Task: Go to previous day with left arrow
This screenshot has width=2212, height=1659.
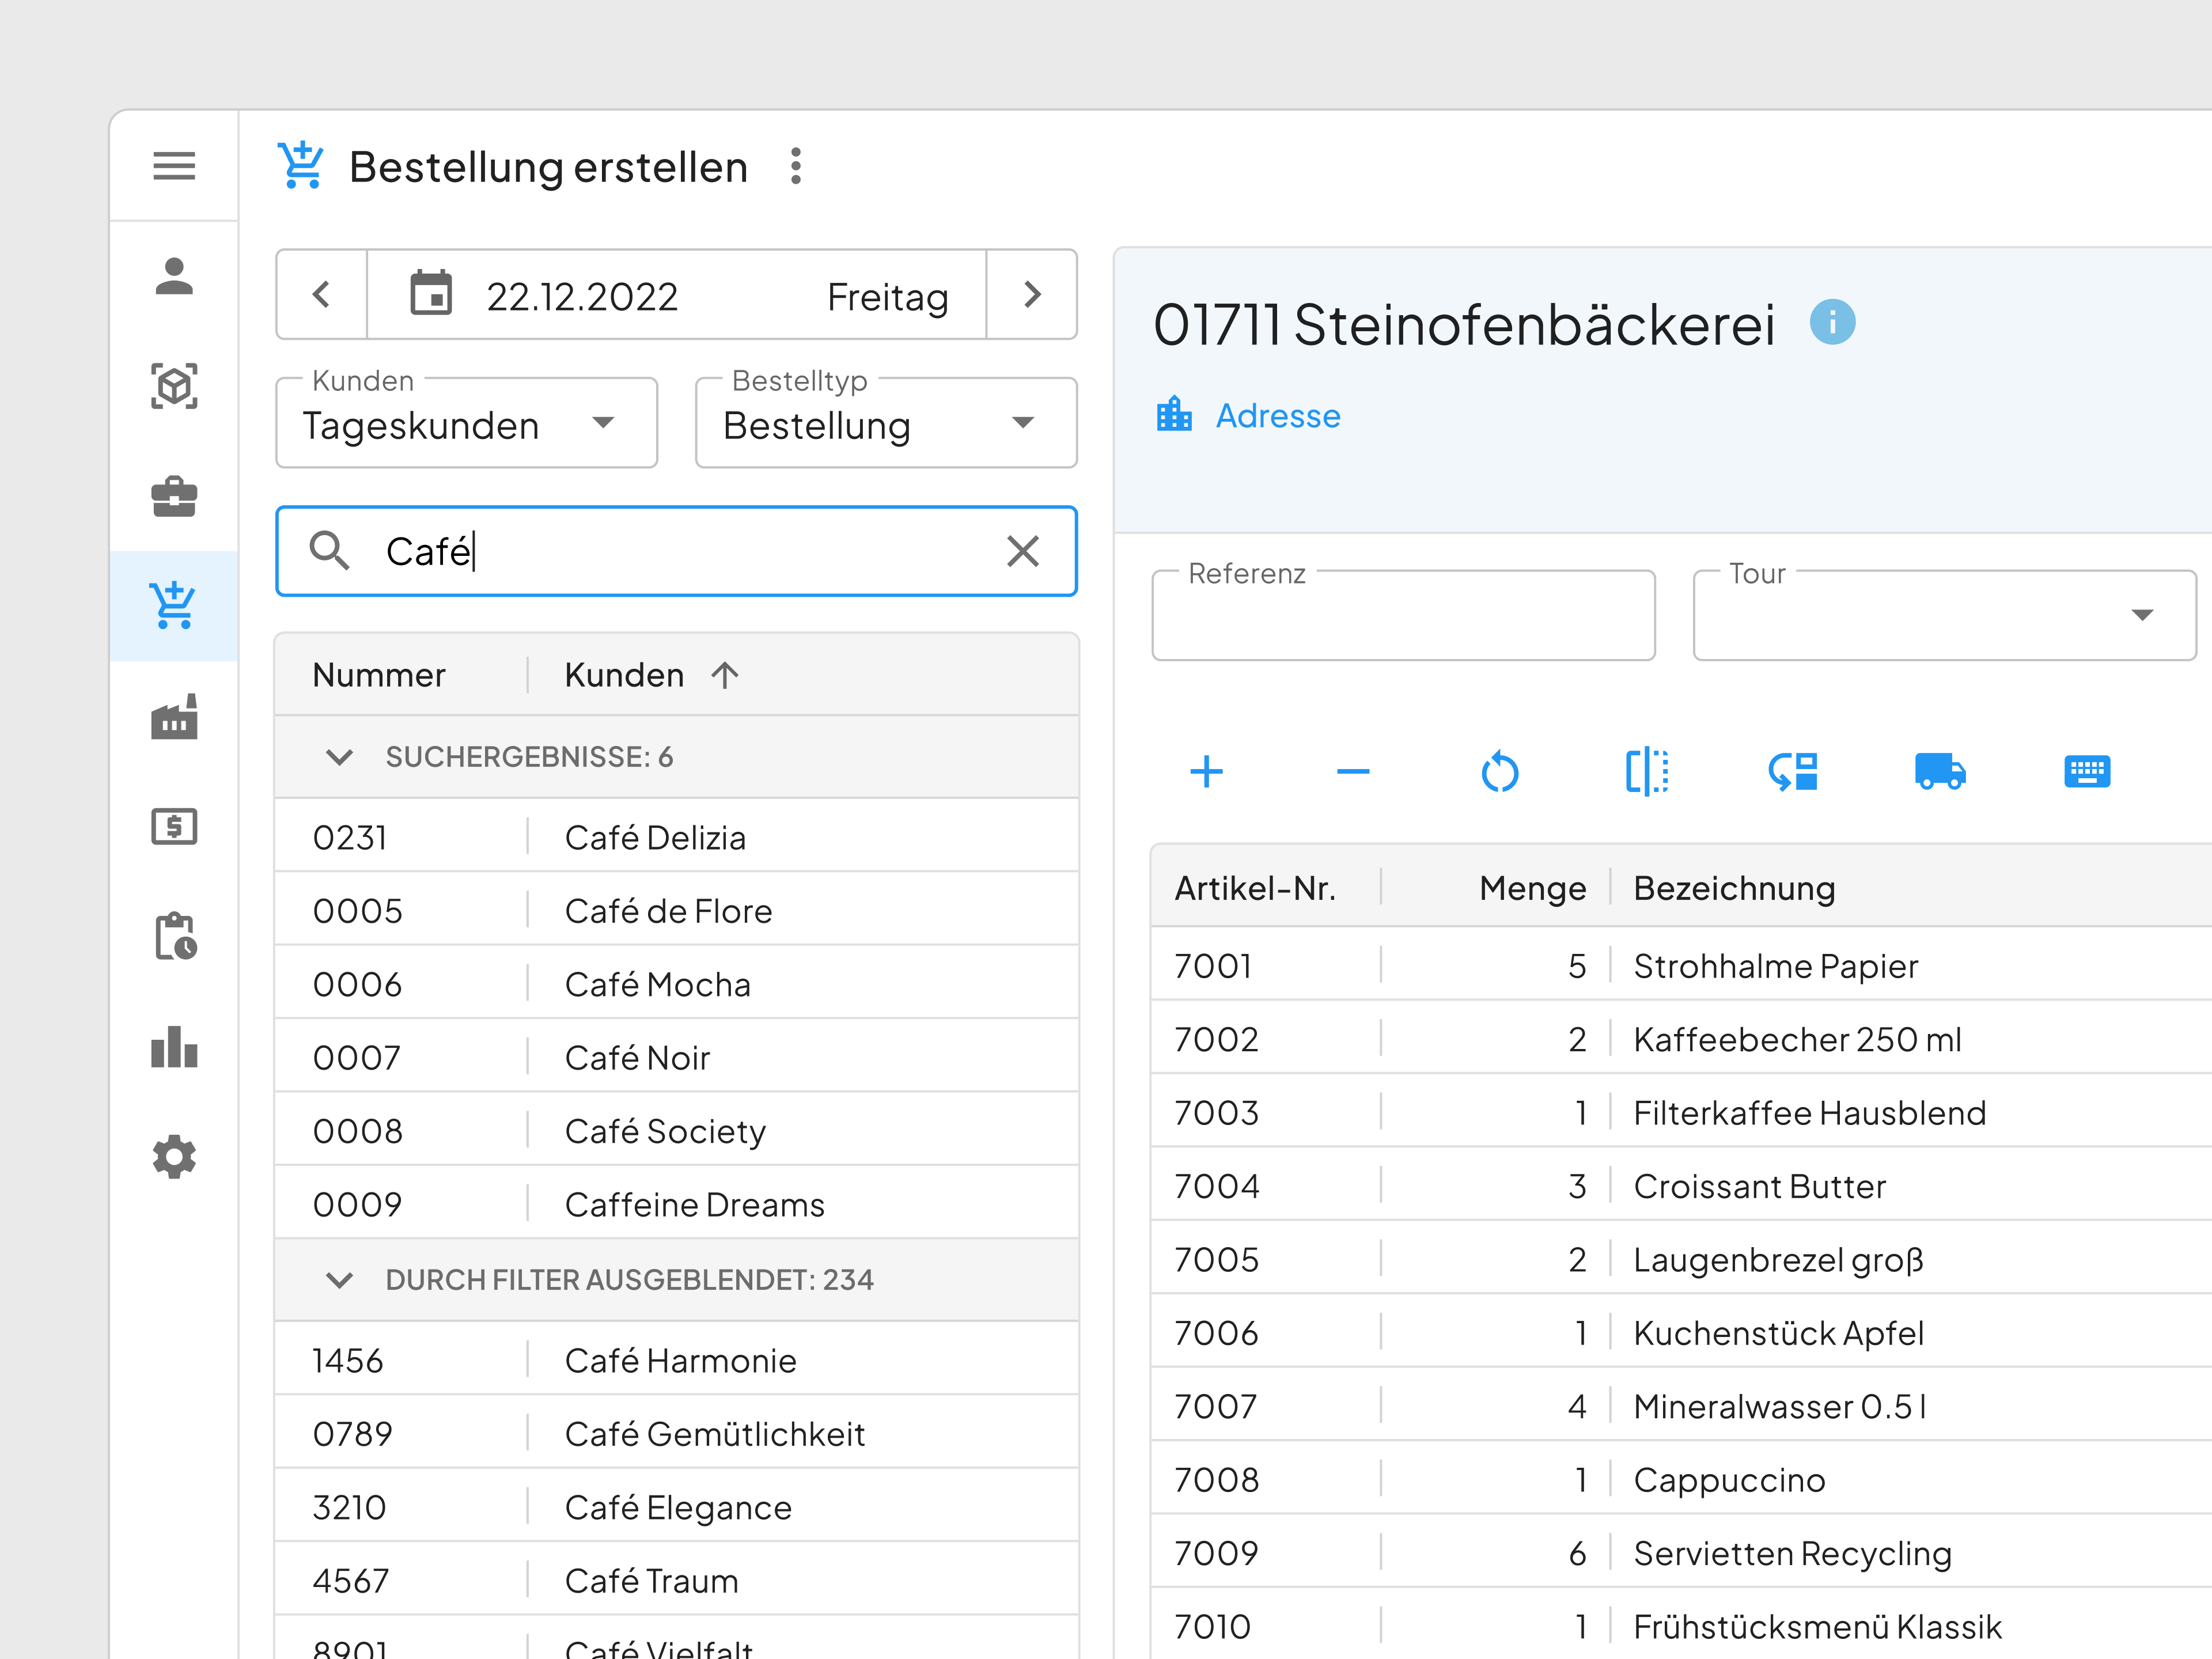Action: pyautogui.click(x=321, y=294)
